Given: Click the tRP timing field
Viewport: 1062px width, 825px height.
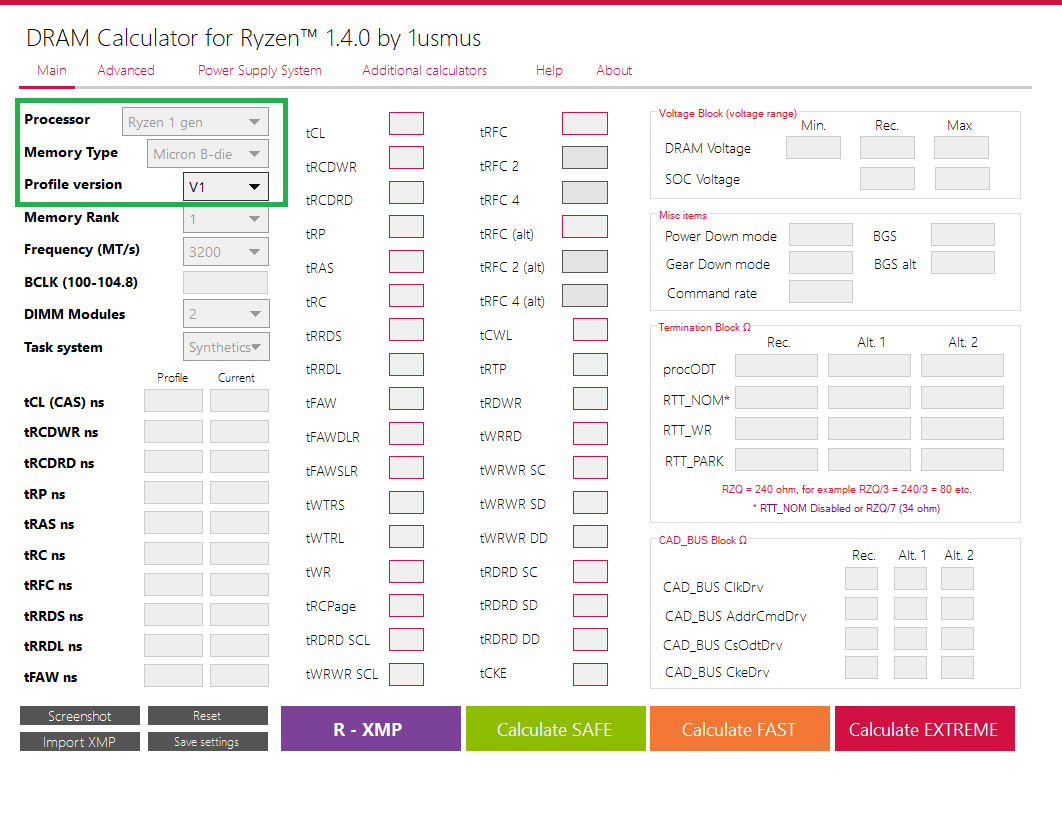Looking at the screenshot, I should pos(406,227).
